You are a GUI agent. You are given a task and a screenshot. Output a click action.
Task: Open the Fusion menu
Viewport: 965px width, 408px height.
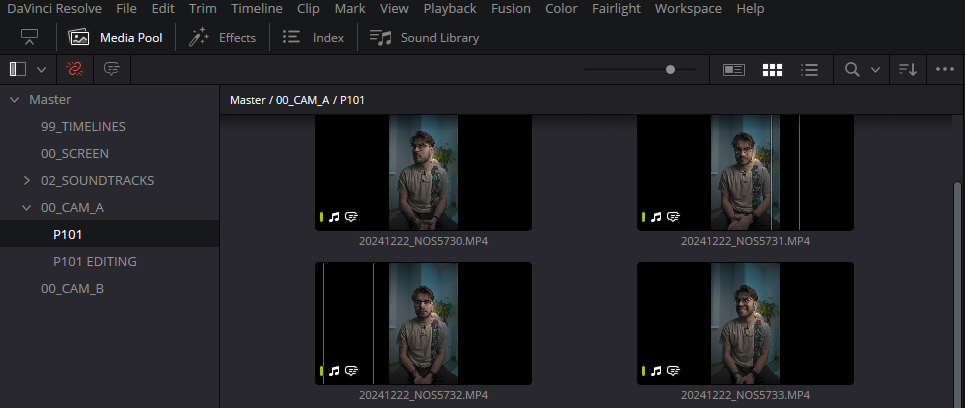tap(511, 9)
